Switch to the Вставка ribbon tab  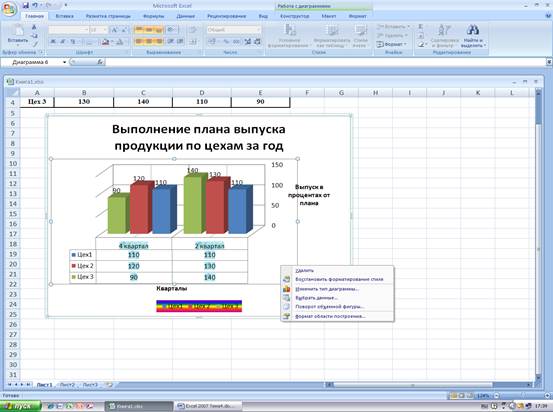[x=65, y=16]
